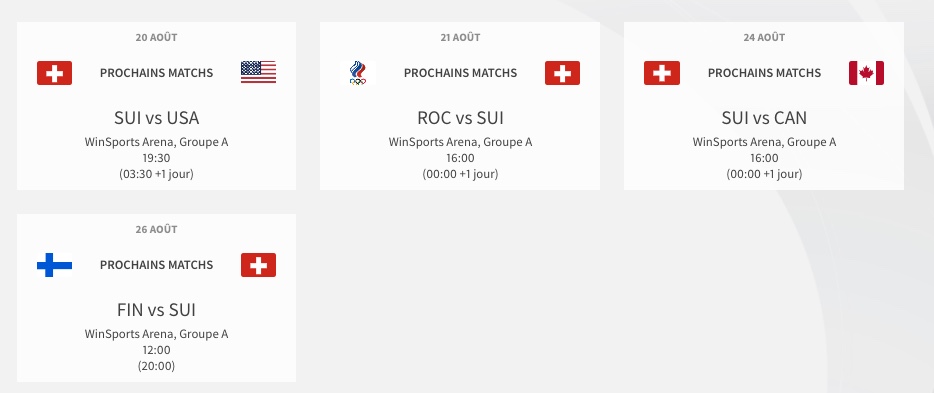
Task: Select the 24 AOÛT date label
Action: pos(764,37)
